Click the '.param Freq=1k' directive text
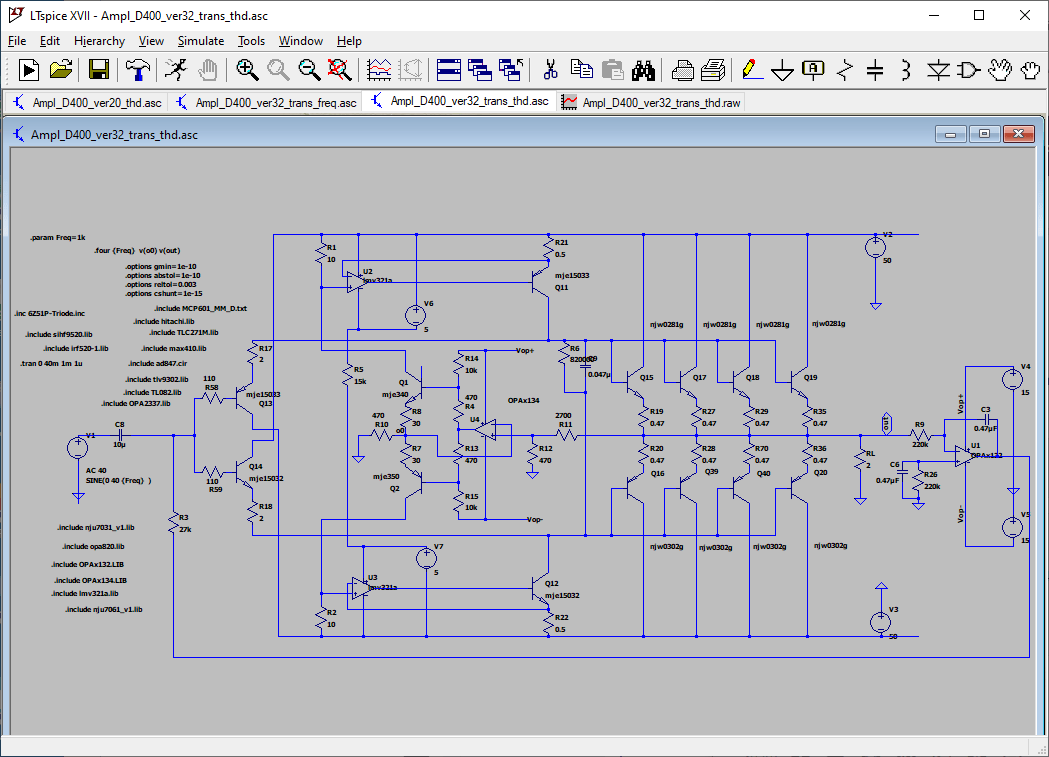 pyautogui.click(x=58, y=237)
